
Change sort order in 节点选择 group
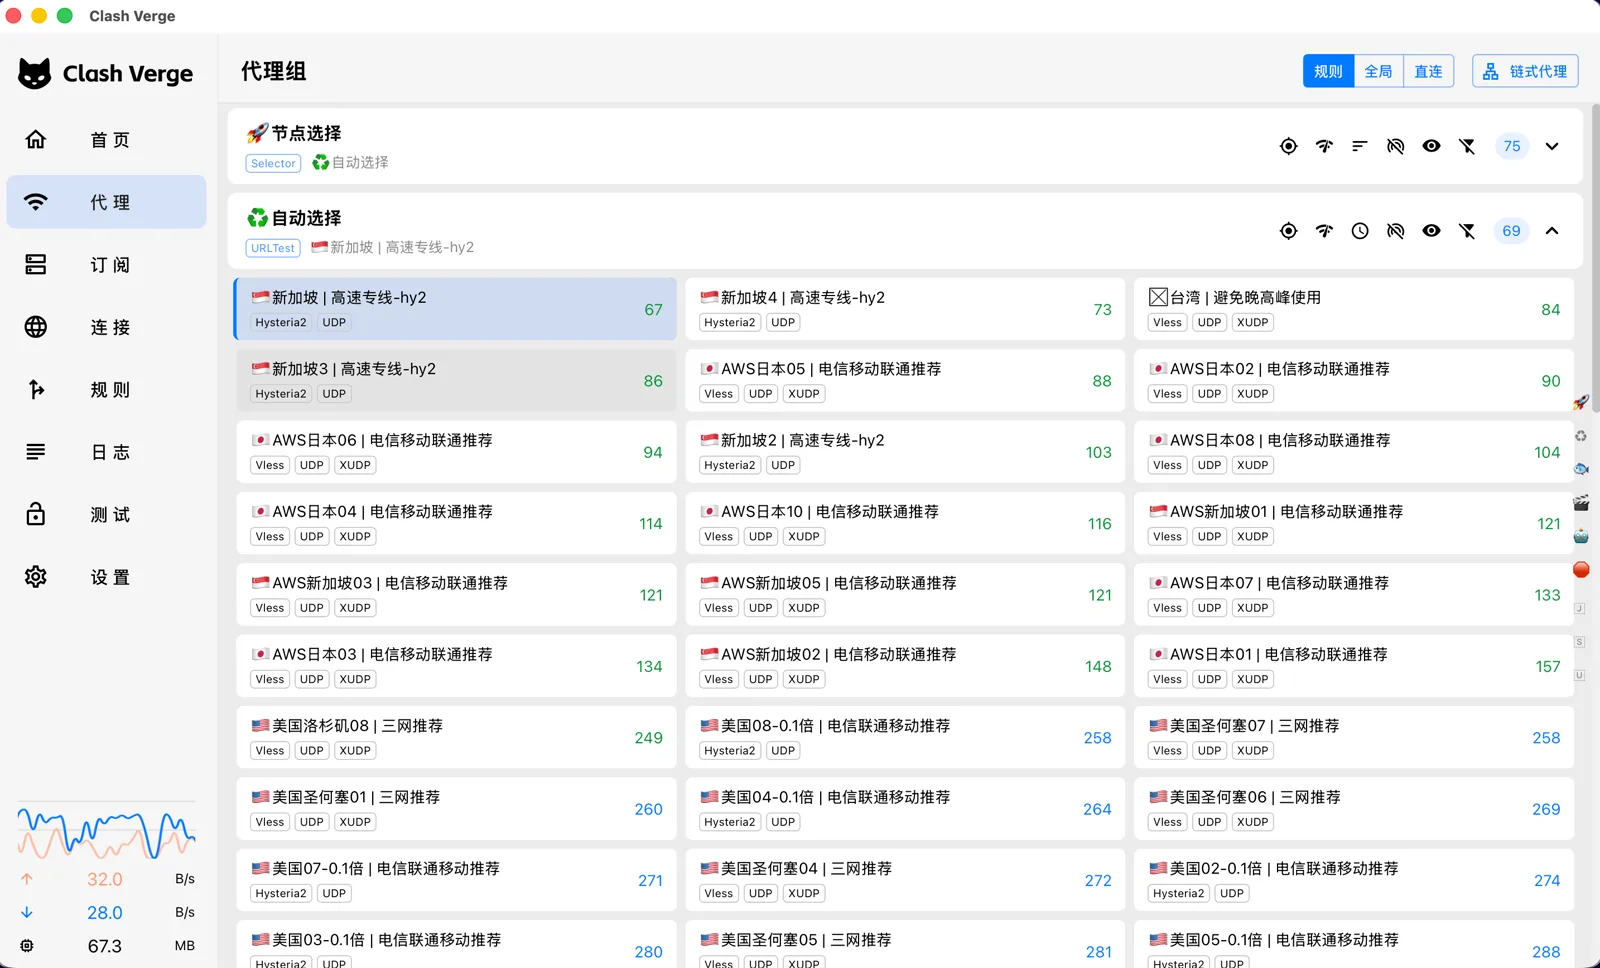[x=1360, y=146]
